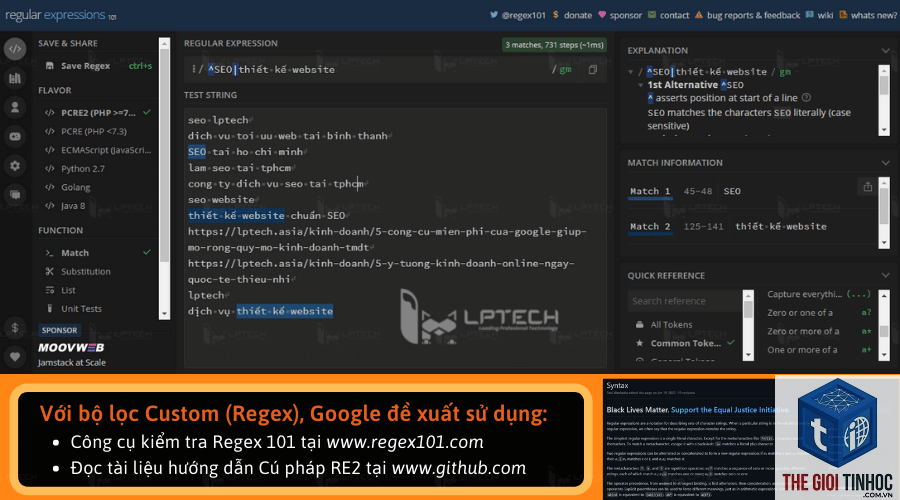Click the dollar donate icon in sidebar
Viewport: 900px width, 500px height.
click(x=15, y=328)
